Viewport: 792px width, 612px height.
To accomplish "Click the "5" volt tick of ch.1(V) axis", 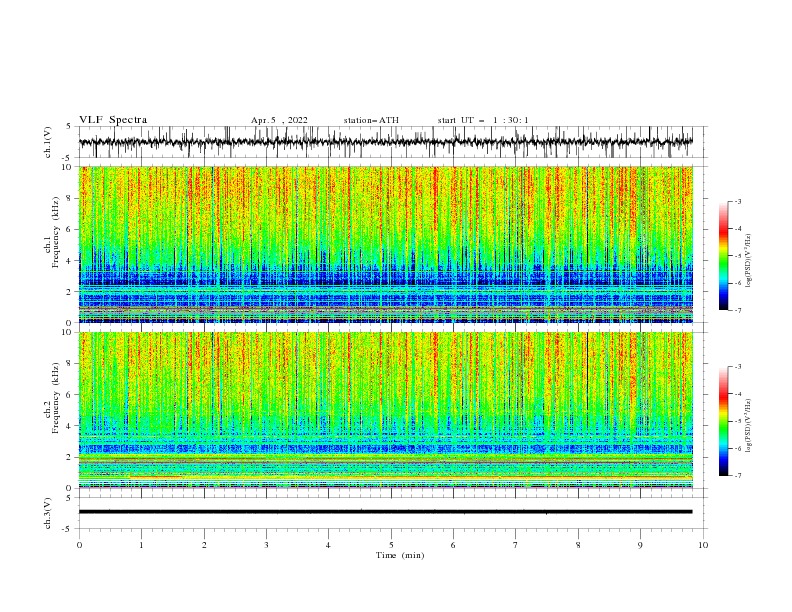I will (x=69, y=126).
